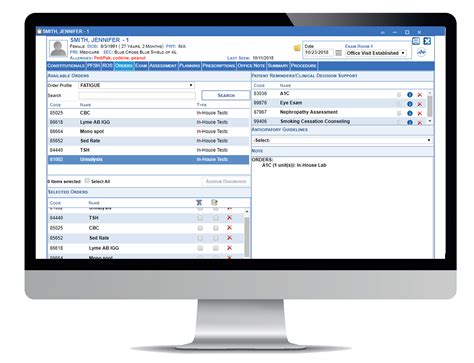
Task: Tick second checkbox in CBC selected row
Action: point(216,228)
